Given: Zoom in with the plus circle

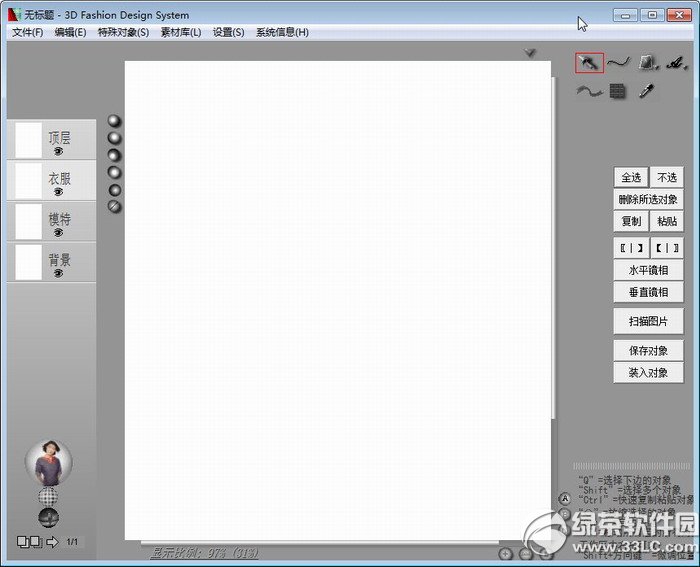Looking at the screenshot, I should [x=505, y=554].
